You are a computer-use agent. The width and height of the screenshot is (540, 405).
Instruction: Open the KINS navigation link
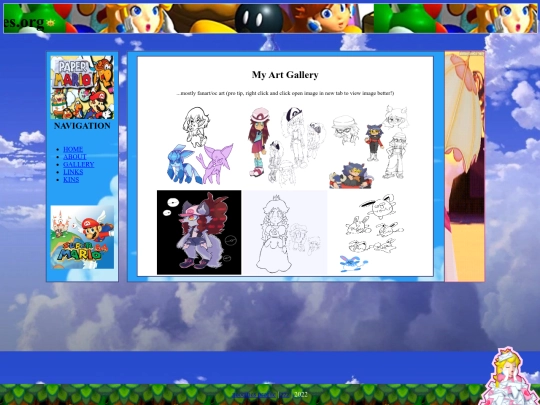point(71,179)
